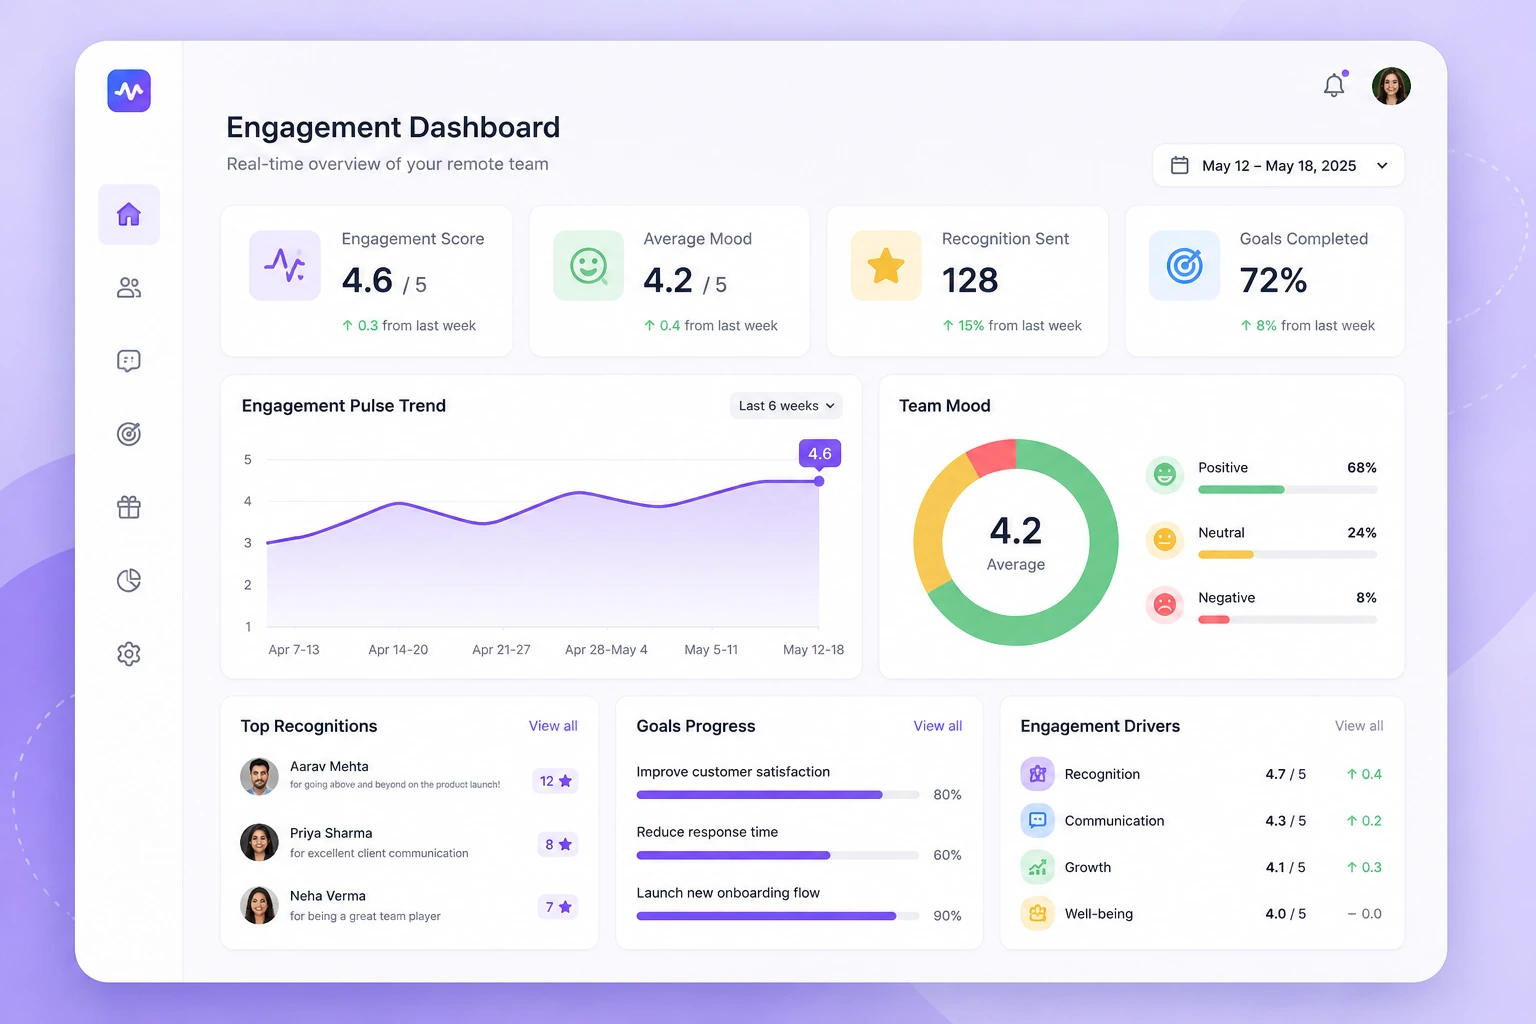View all Goals Progress
The width and height of the screenshot is (1536, 1024).
938,726
